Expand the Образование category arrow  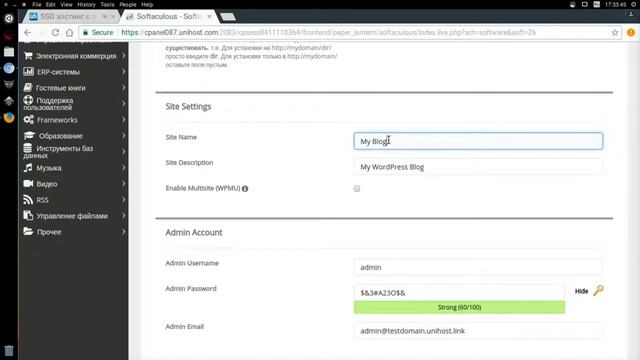tap(123, 136)
